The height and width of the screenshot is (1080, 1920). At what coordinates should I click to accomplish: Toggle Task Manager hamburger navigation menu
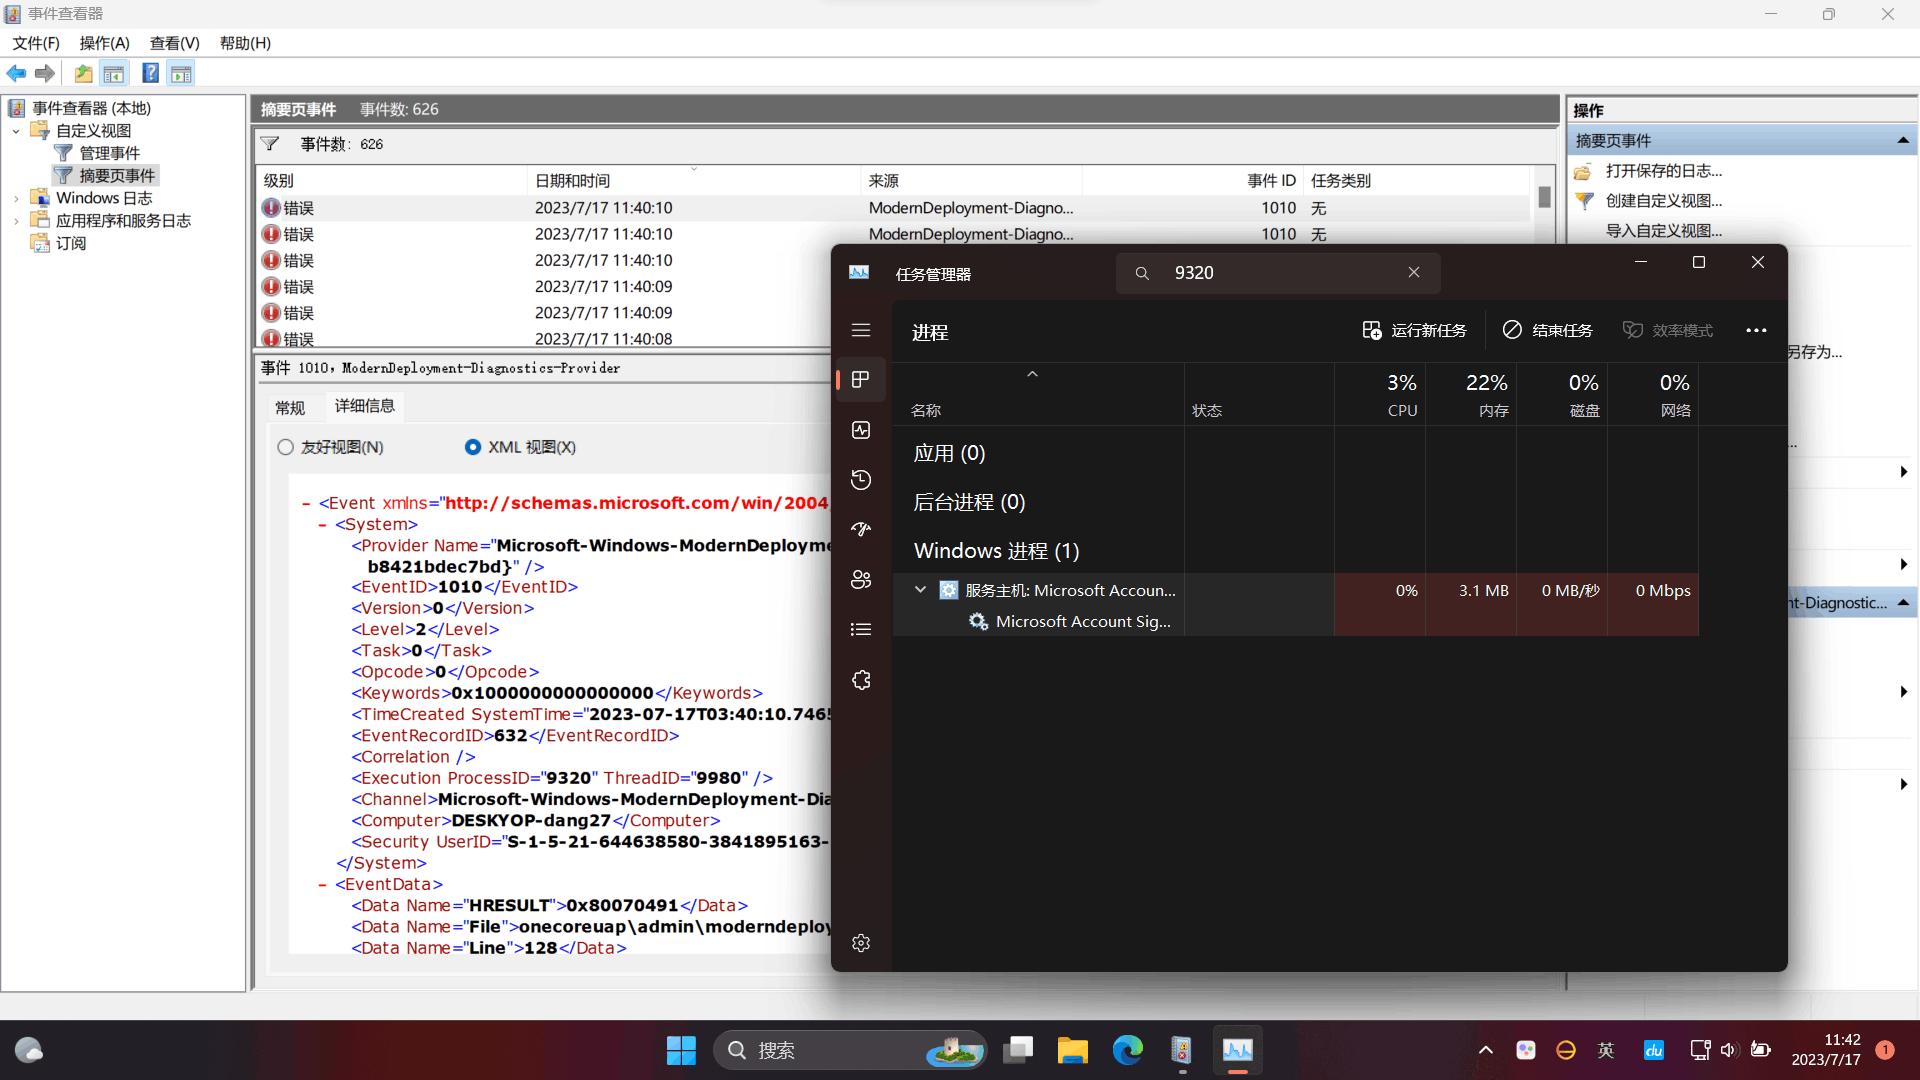(x=861, y=330)
